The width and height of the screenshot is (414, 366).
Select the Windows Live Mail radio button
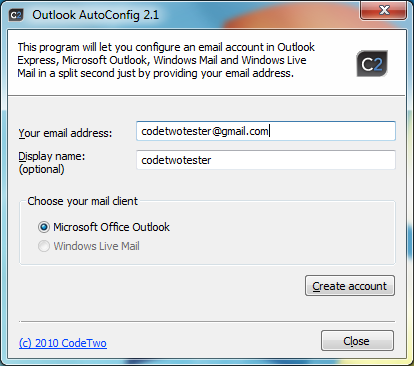click(x=44, y=246)
